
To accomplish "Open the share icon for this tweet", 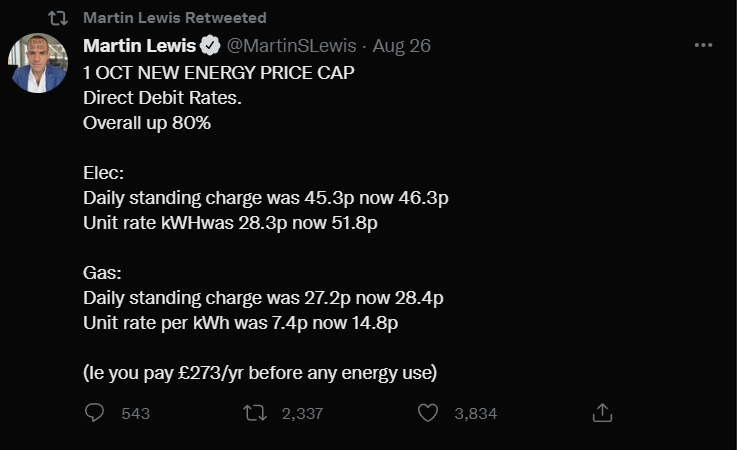I will pyautogui.click(x=602, y=413).
